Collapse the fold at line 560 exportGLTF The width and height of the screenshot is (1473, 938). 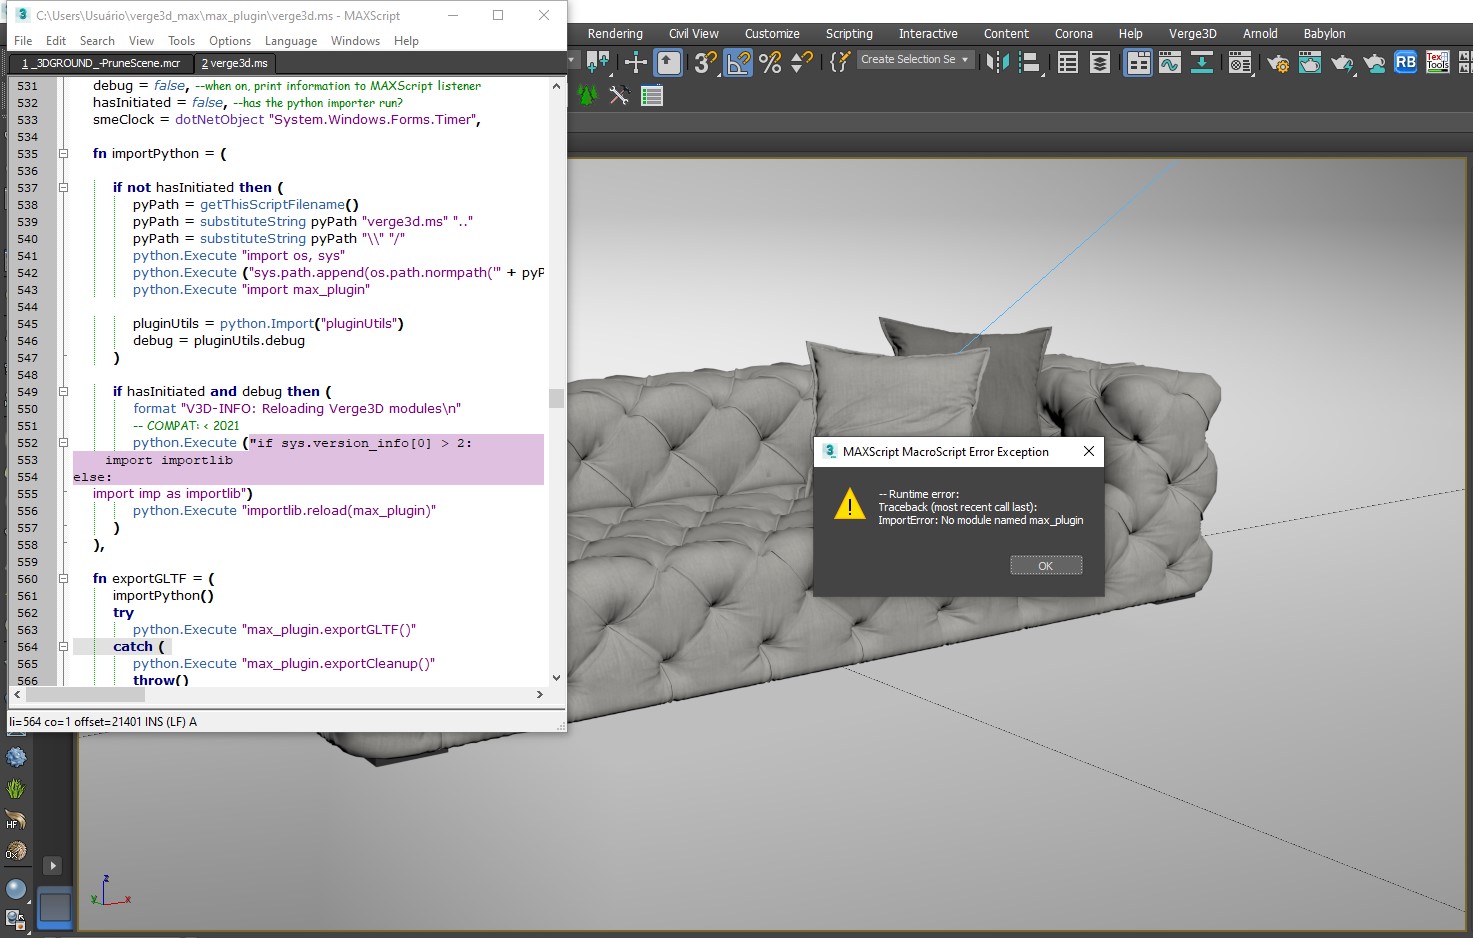point(63,579)
